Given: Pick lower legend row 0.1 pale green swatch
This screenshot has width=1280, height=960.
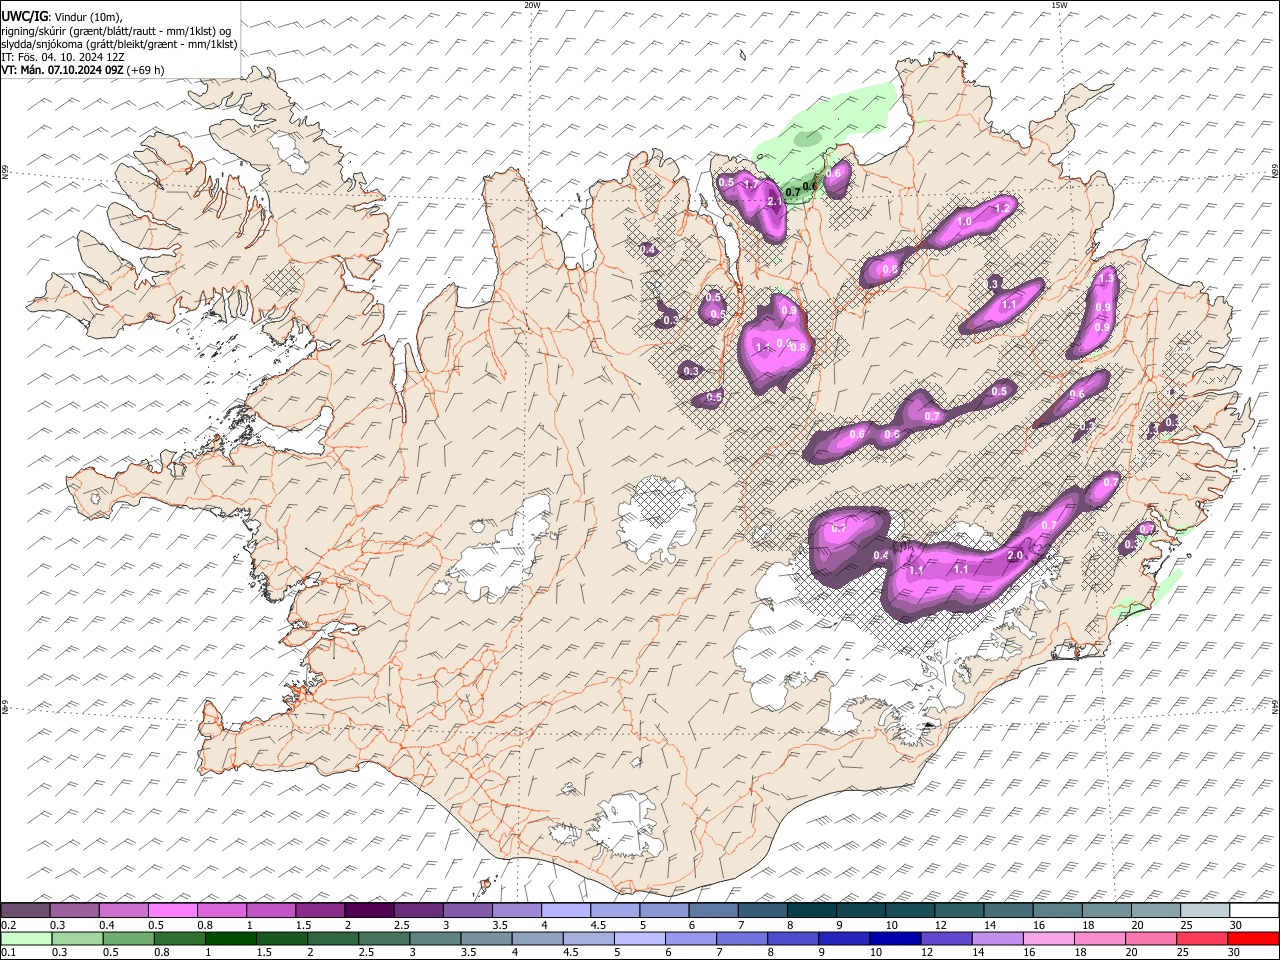Looking at the screenshot, I should pyautogui.click(x=26, y=938).
